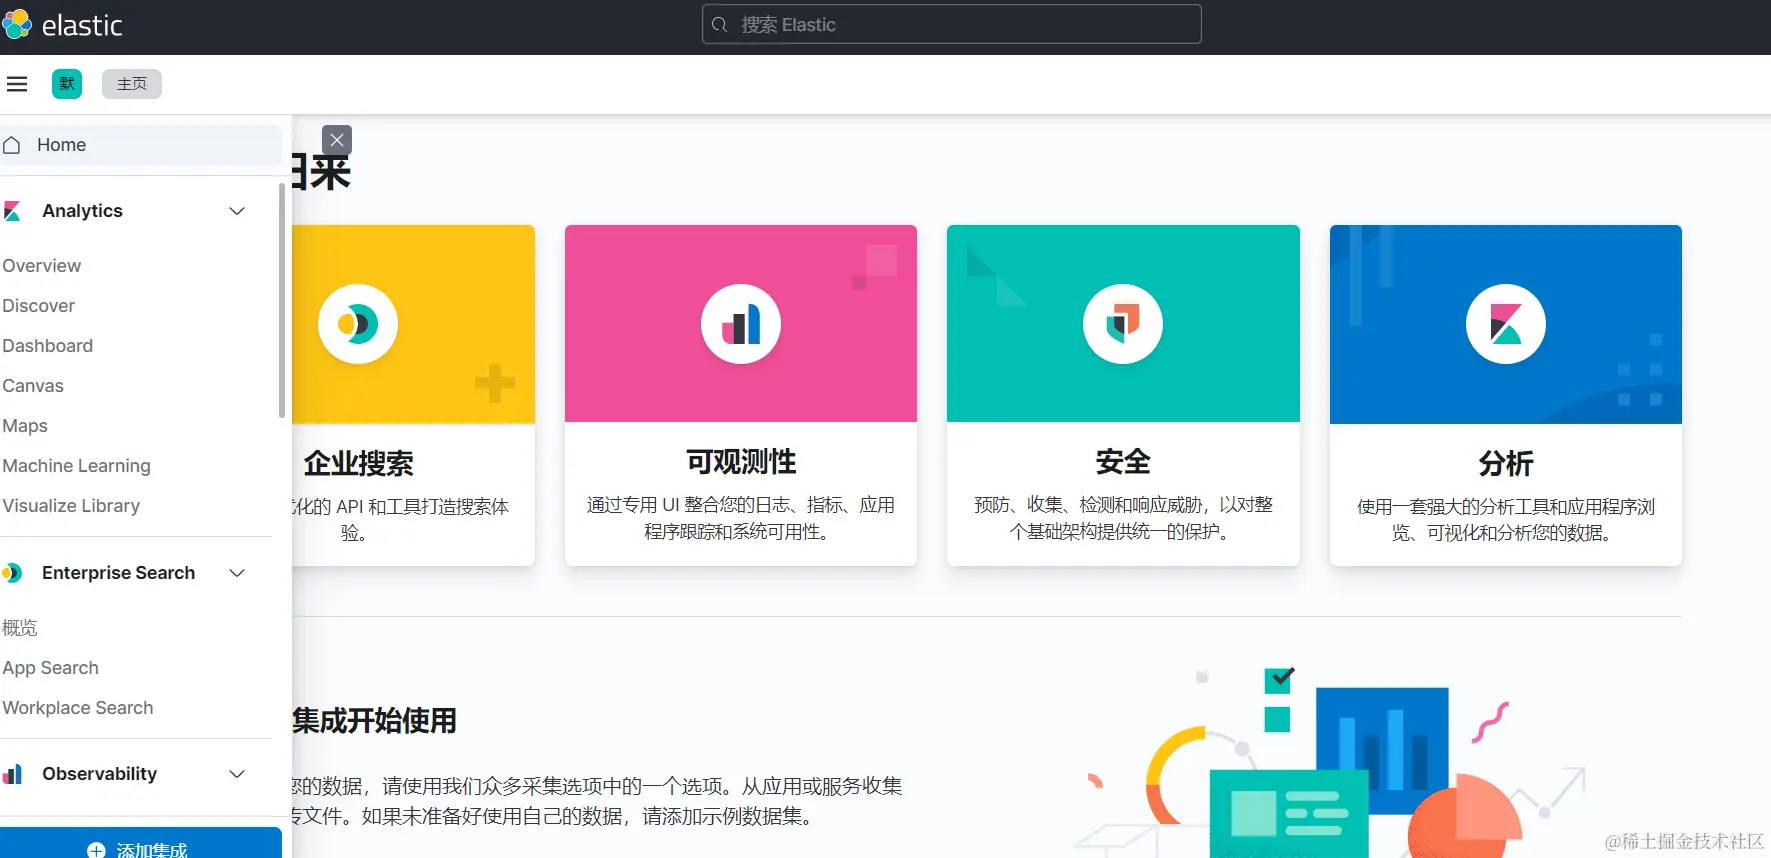Click the 分析 card description text
Image resolution: width=1771 pixels, height=858 pixels.
coord(1506,520)
